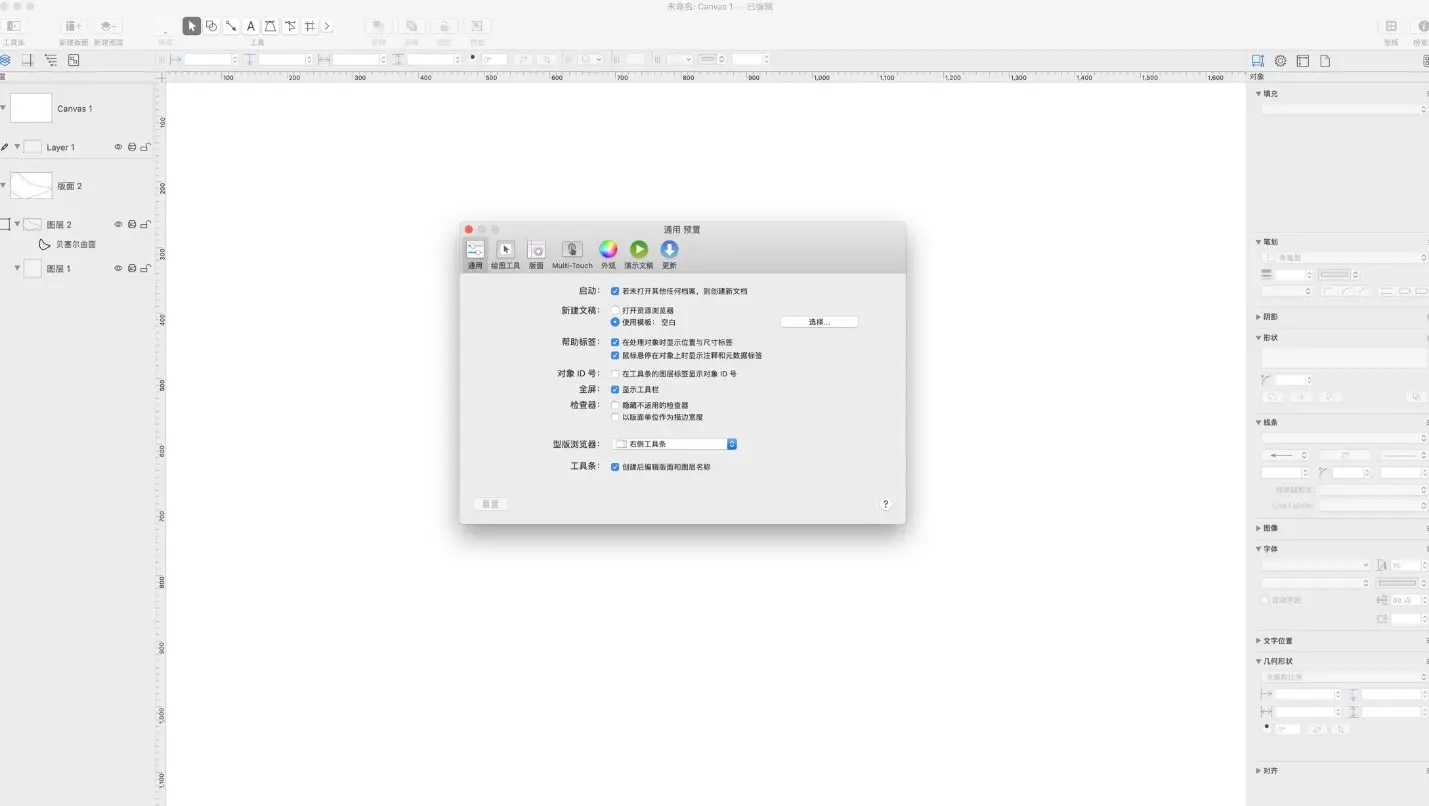
Task: Open the 绘图工具 preferences tab
Action: click(505, 255)
